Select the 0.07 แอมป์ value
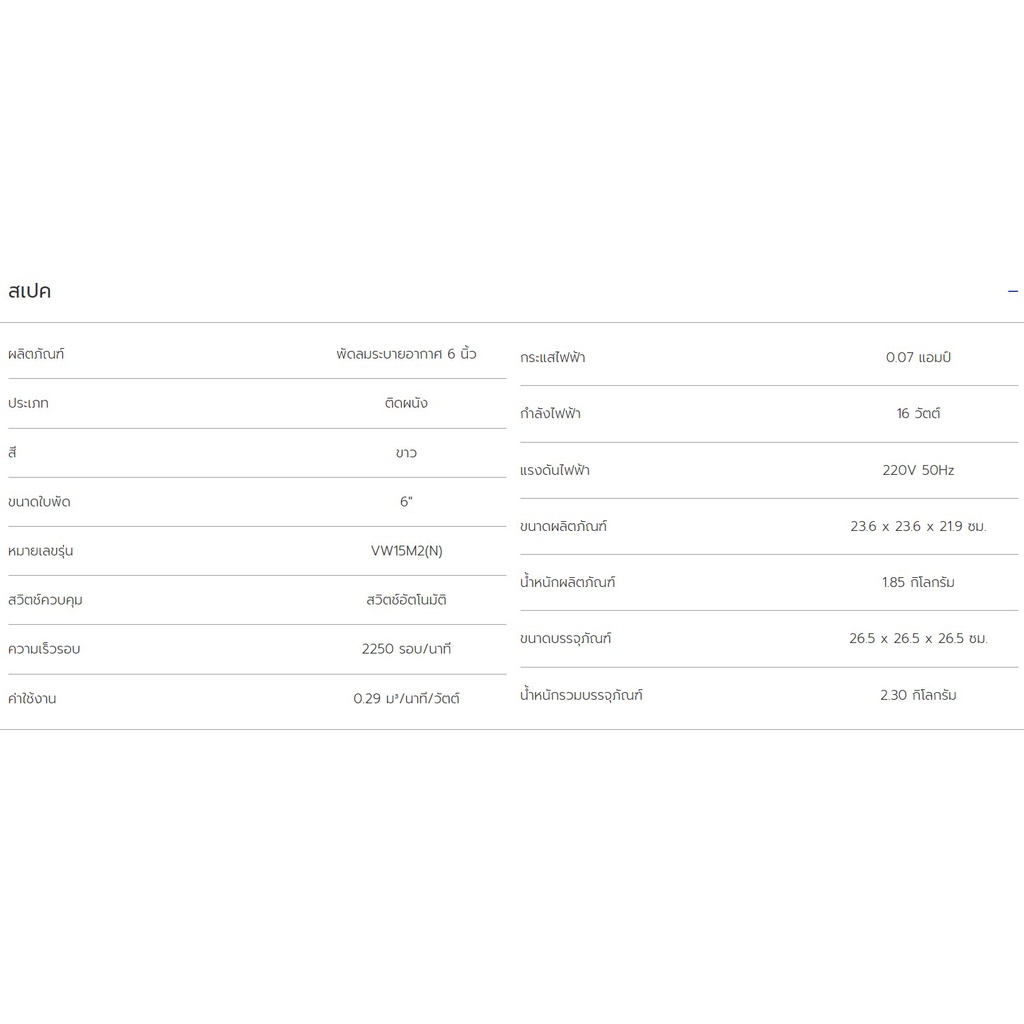 pyautogui.click(x=918, y=357)
